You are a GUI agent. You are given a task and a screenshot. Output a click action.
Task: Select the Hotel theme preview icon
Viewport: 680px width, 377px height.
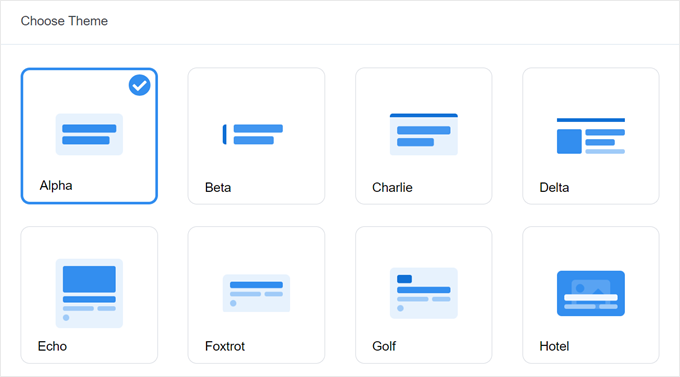pos(591,293)
